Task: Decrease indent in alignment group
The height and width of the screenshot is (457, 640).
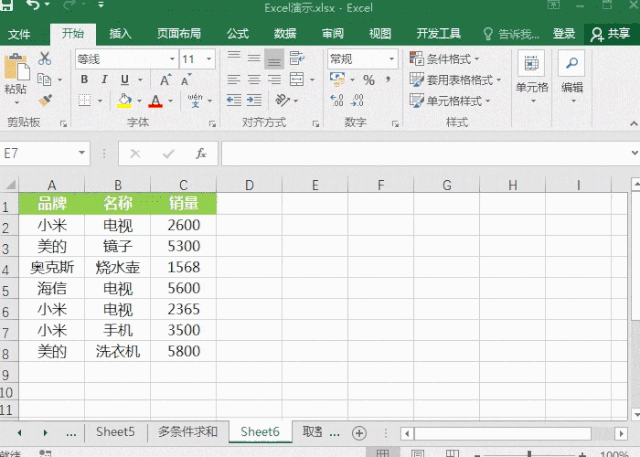Action: pyautogui.click(x=234, y=100)
